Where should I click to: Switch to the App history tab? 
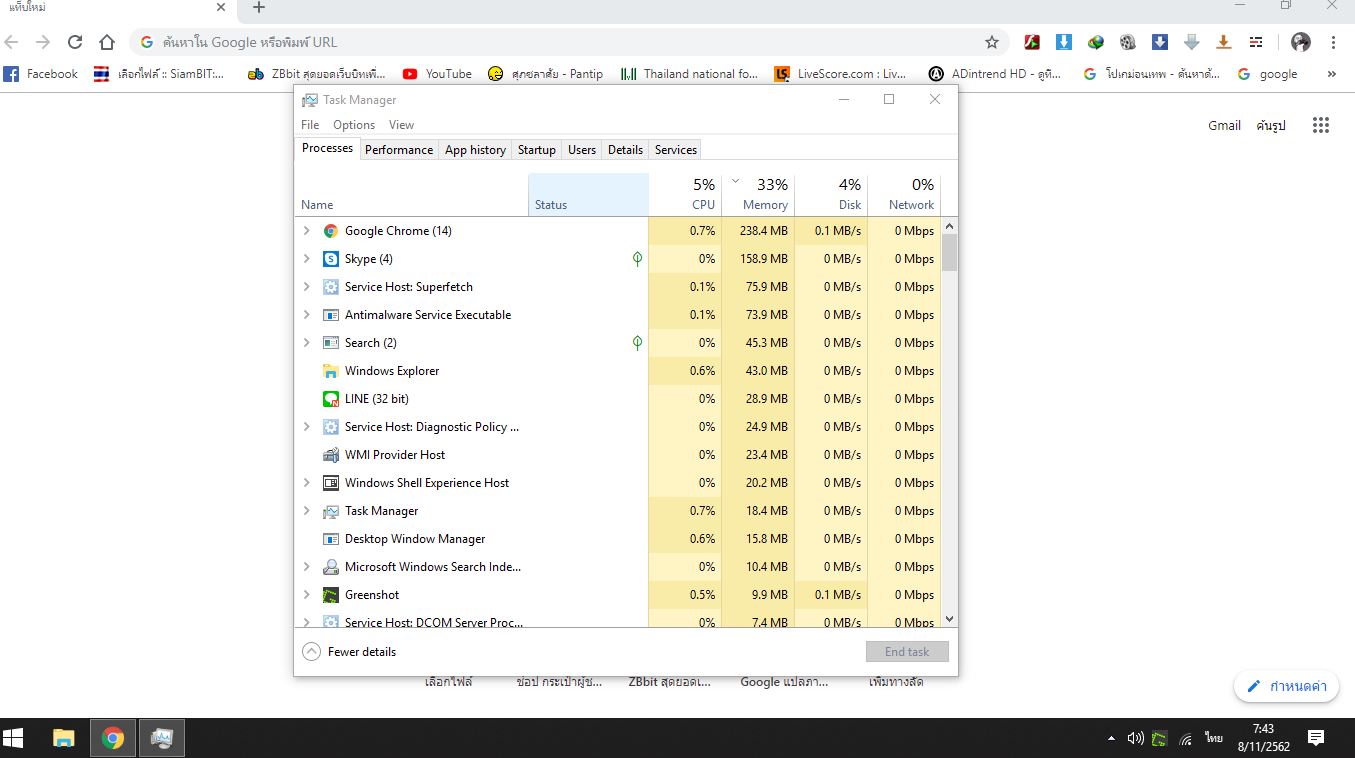tap(475, 150)
